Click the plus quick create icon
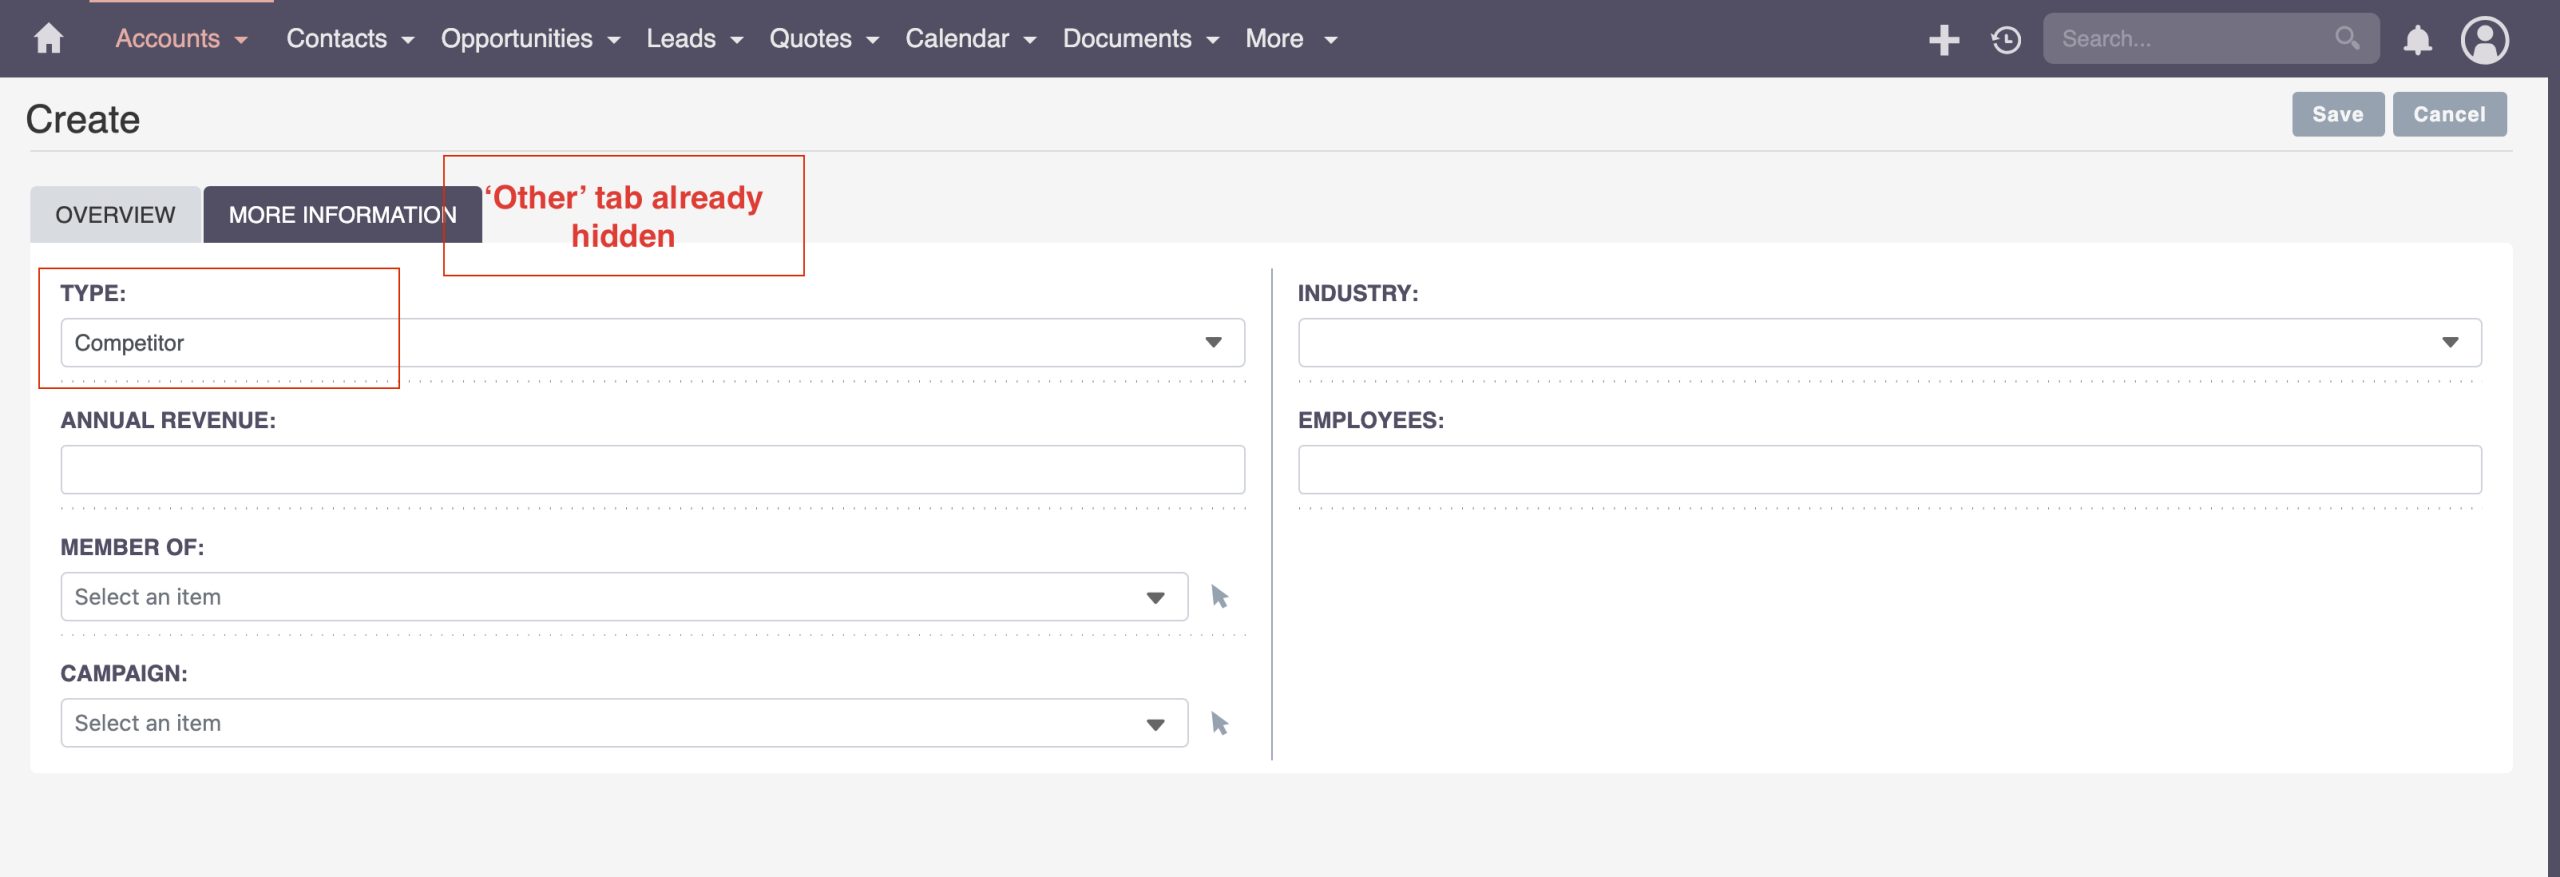The image size is (2560, 877). pos(1943,40)
